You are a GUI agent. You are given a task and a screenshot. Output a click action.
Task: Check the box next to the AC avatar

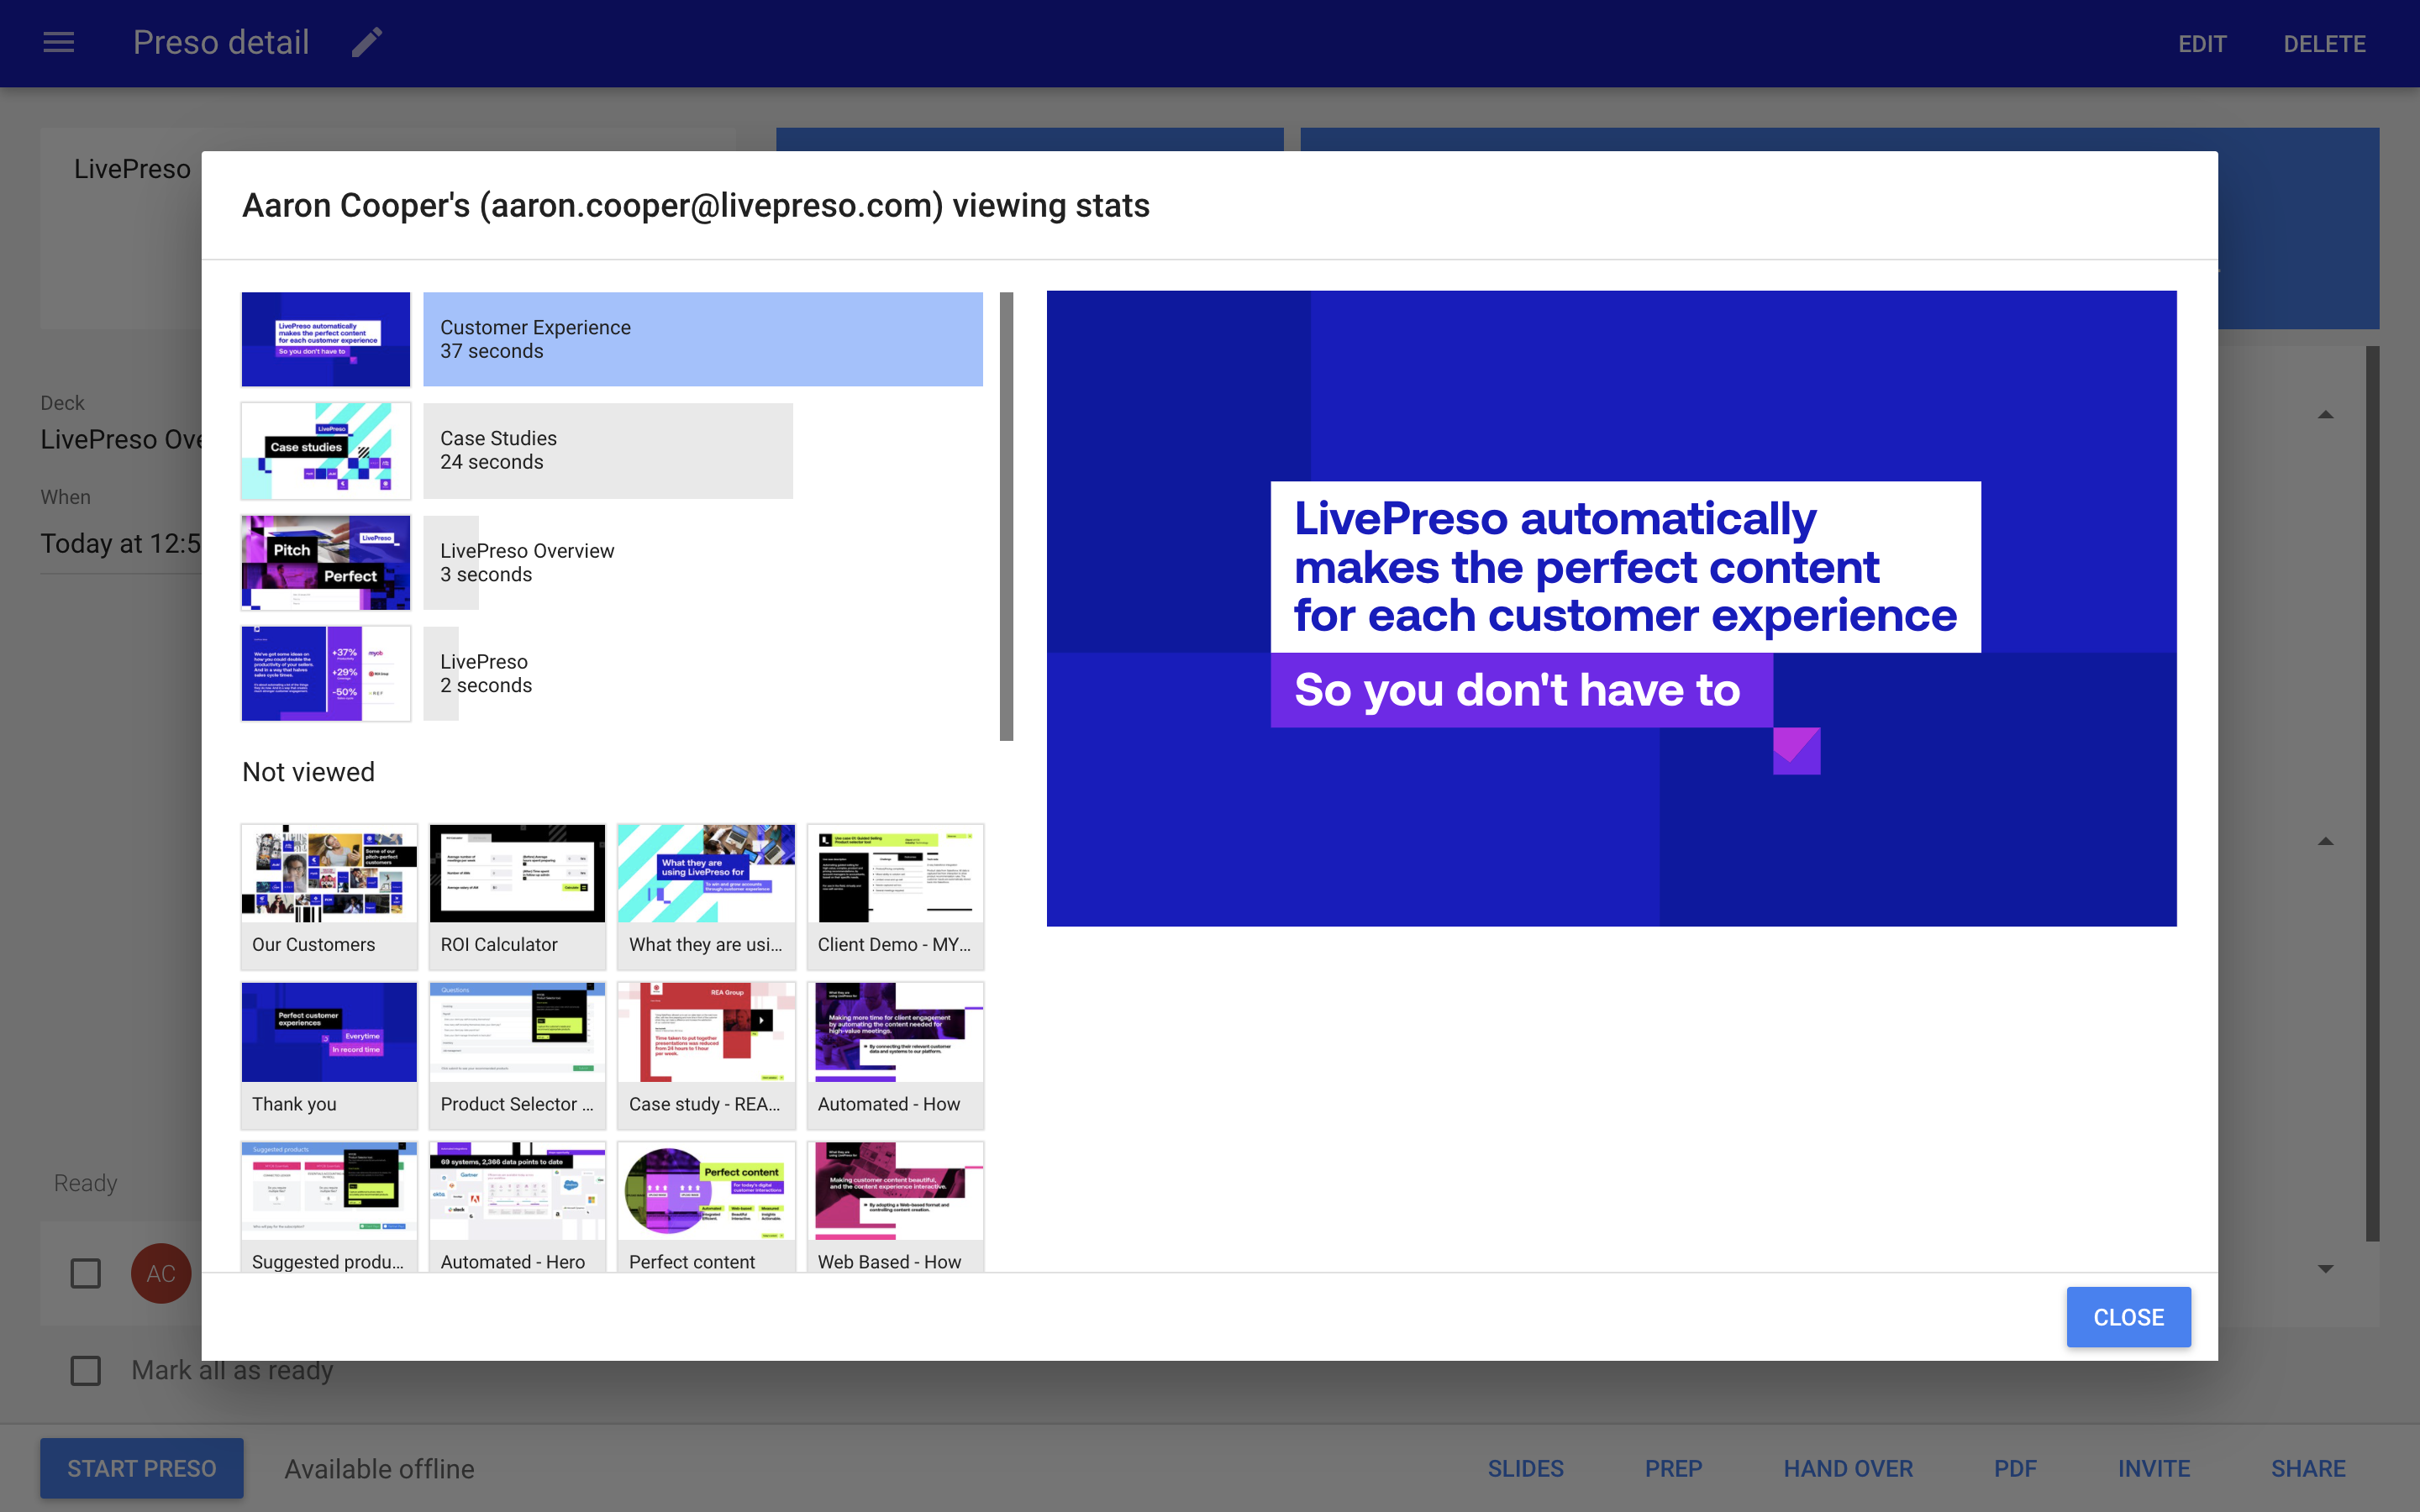pyautogui.click(x=86, y=1273)
